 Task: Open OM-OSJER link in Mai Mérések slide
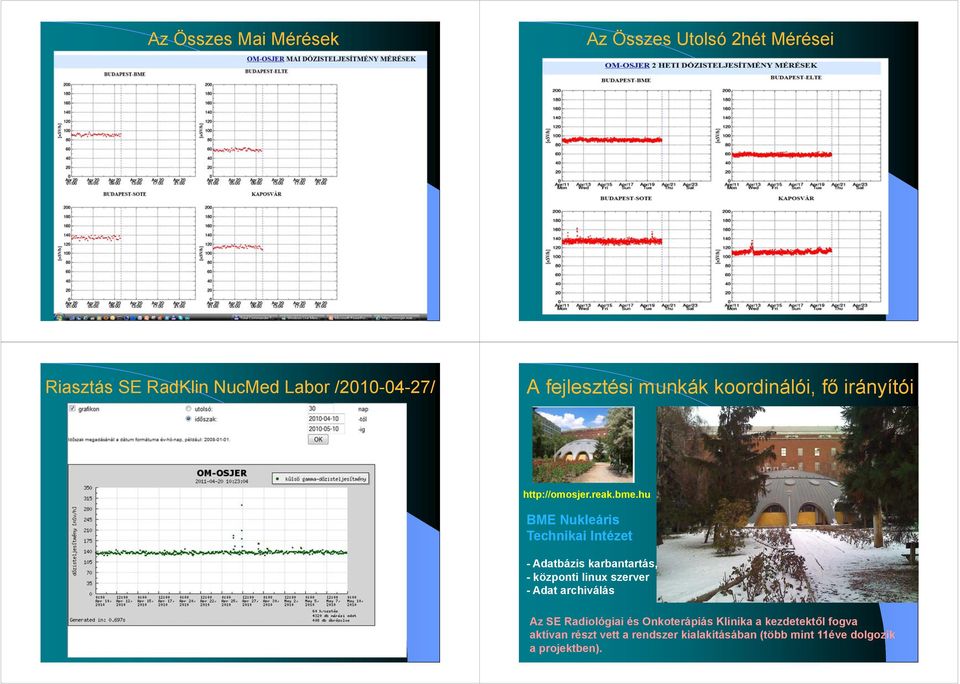(x=266, y=59)
